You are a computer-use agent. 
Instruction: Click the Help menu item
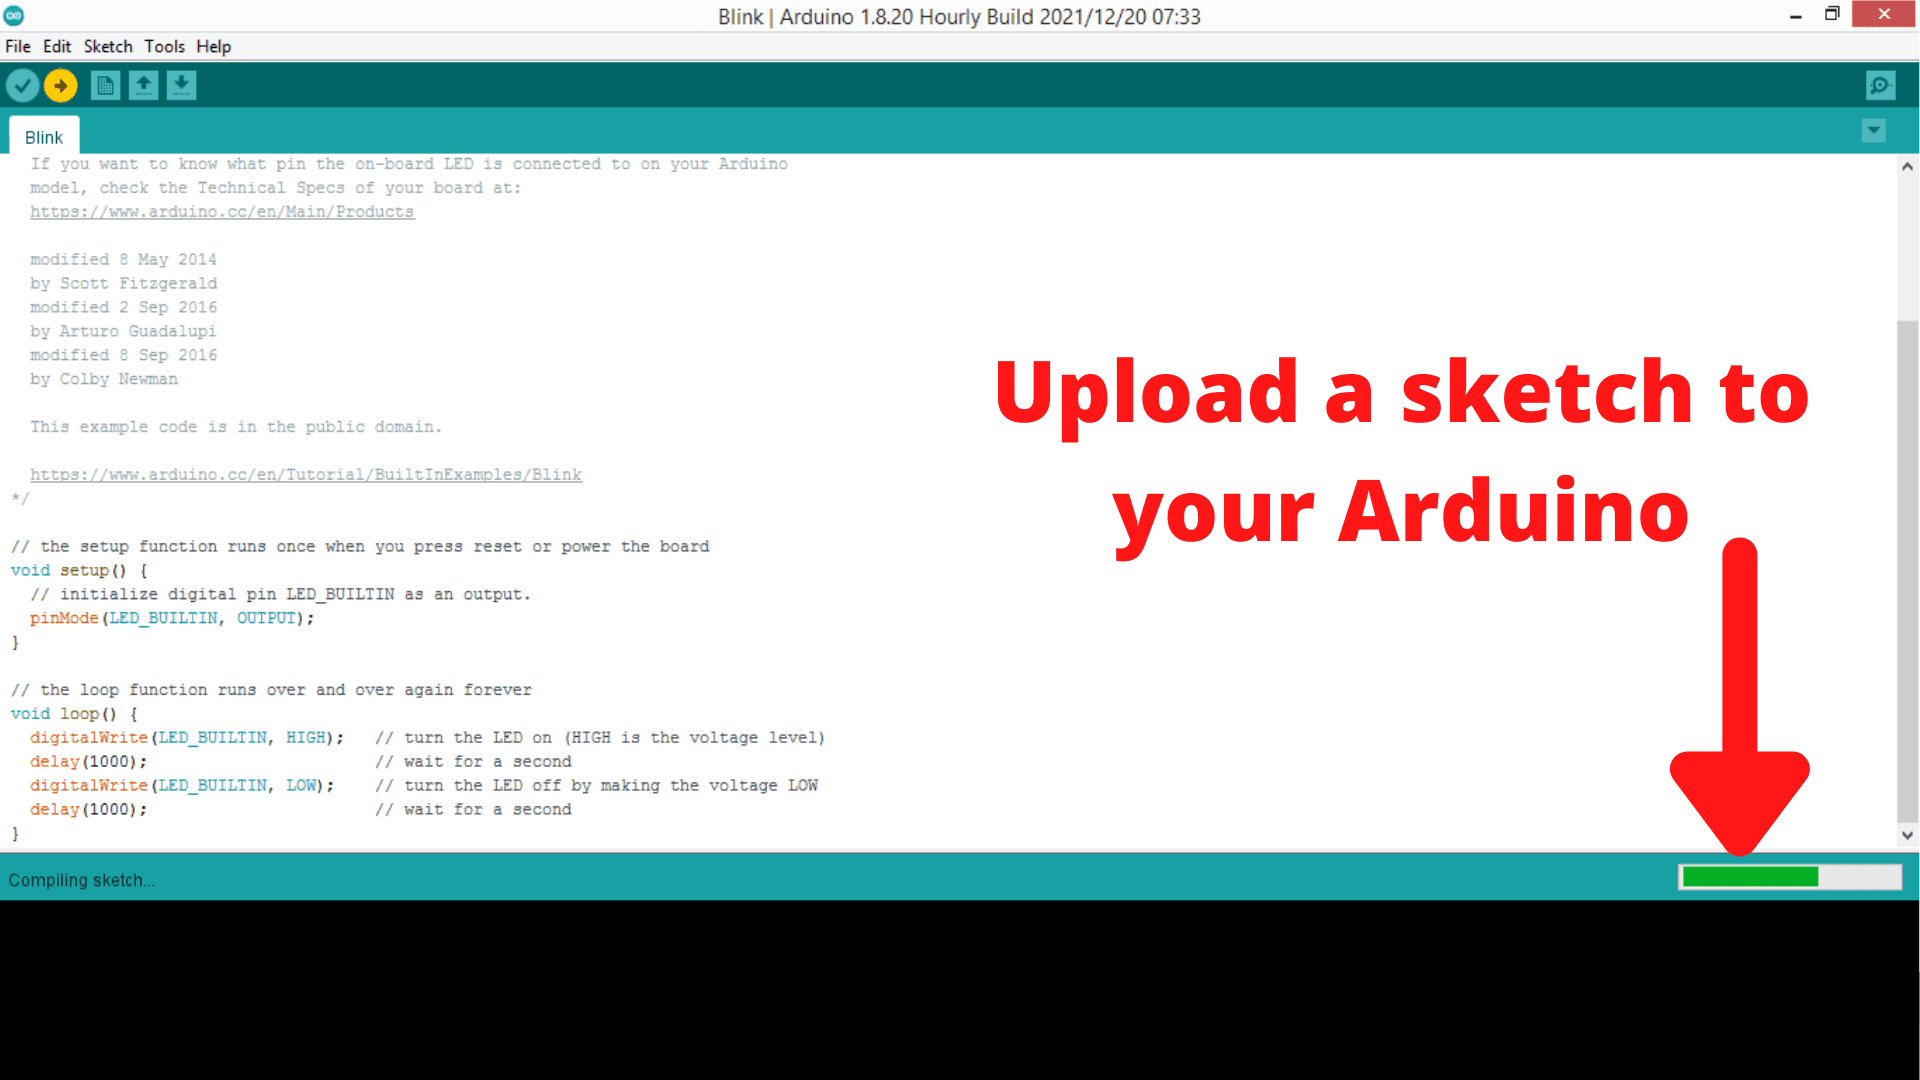212,46
